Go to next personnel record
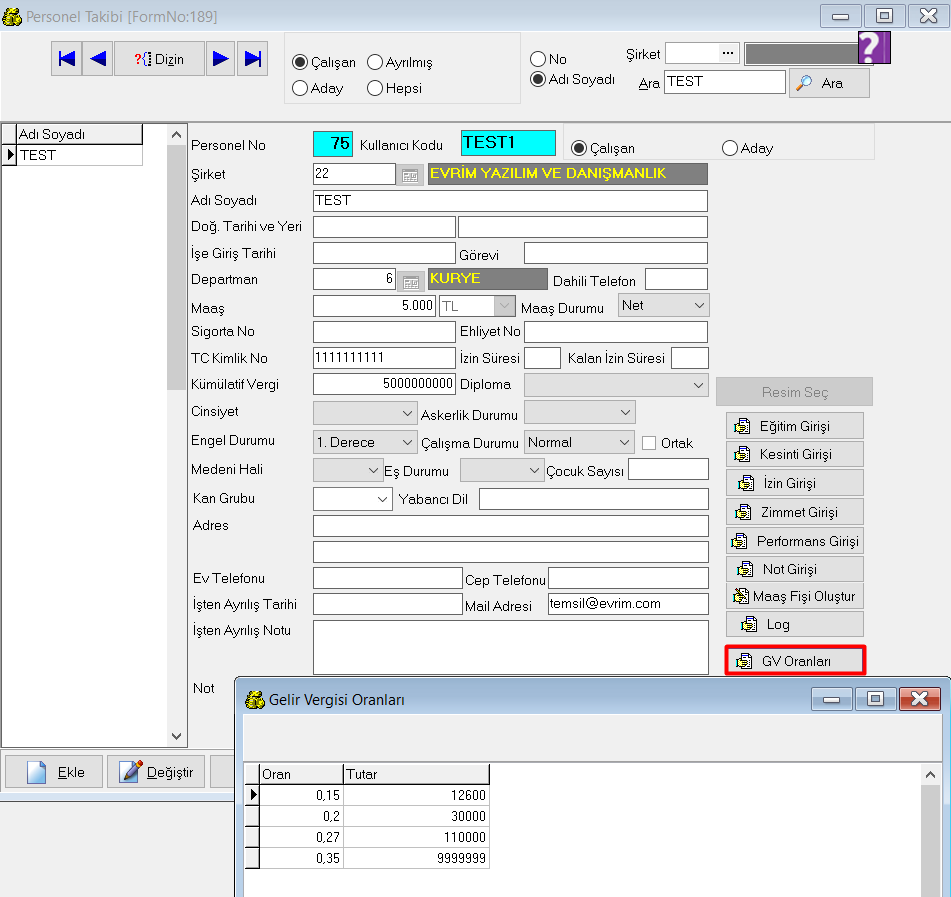Screen dimensions: 951x897 [x=220, y=59]
